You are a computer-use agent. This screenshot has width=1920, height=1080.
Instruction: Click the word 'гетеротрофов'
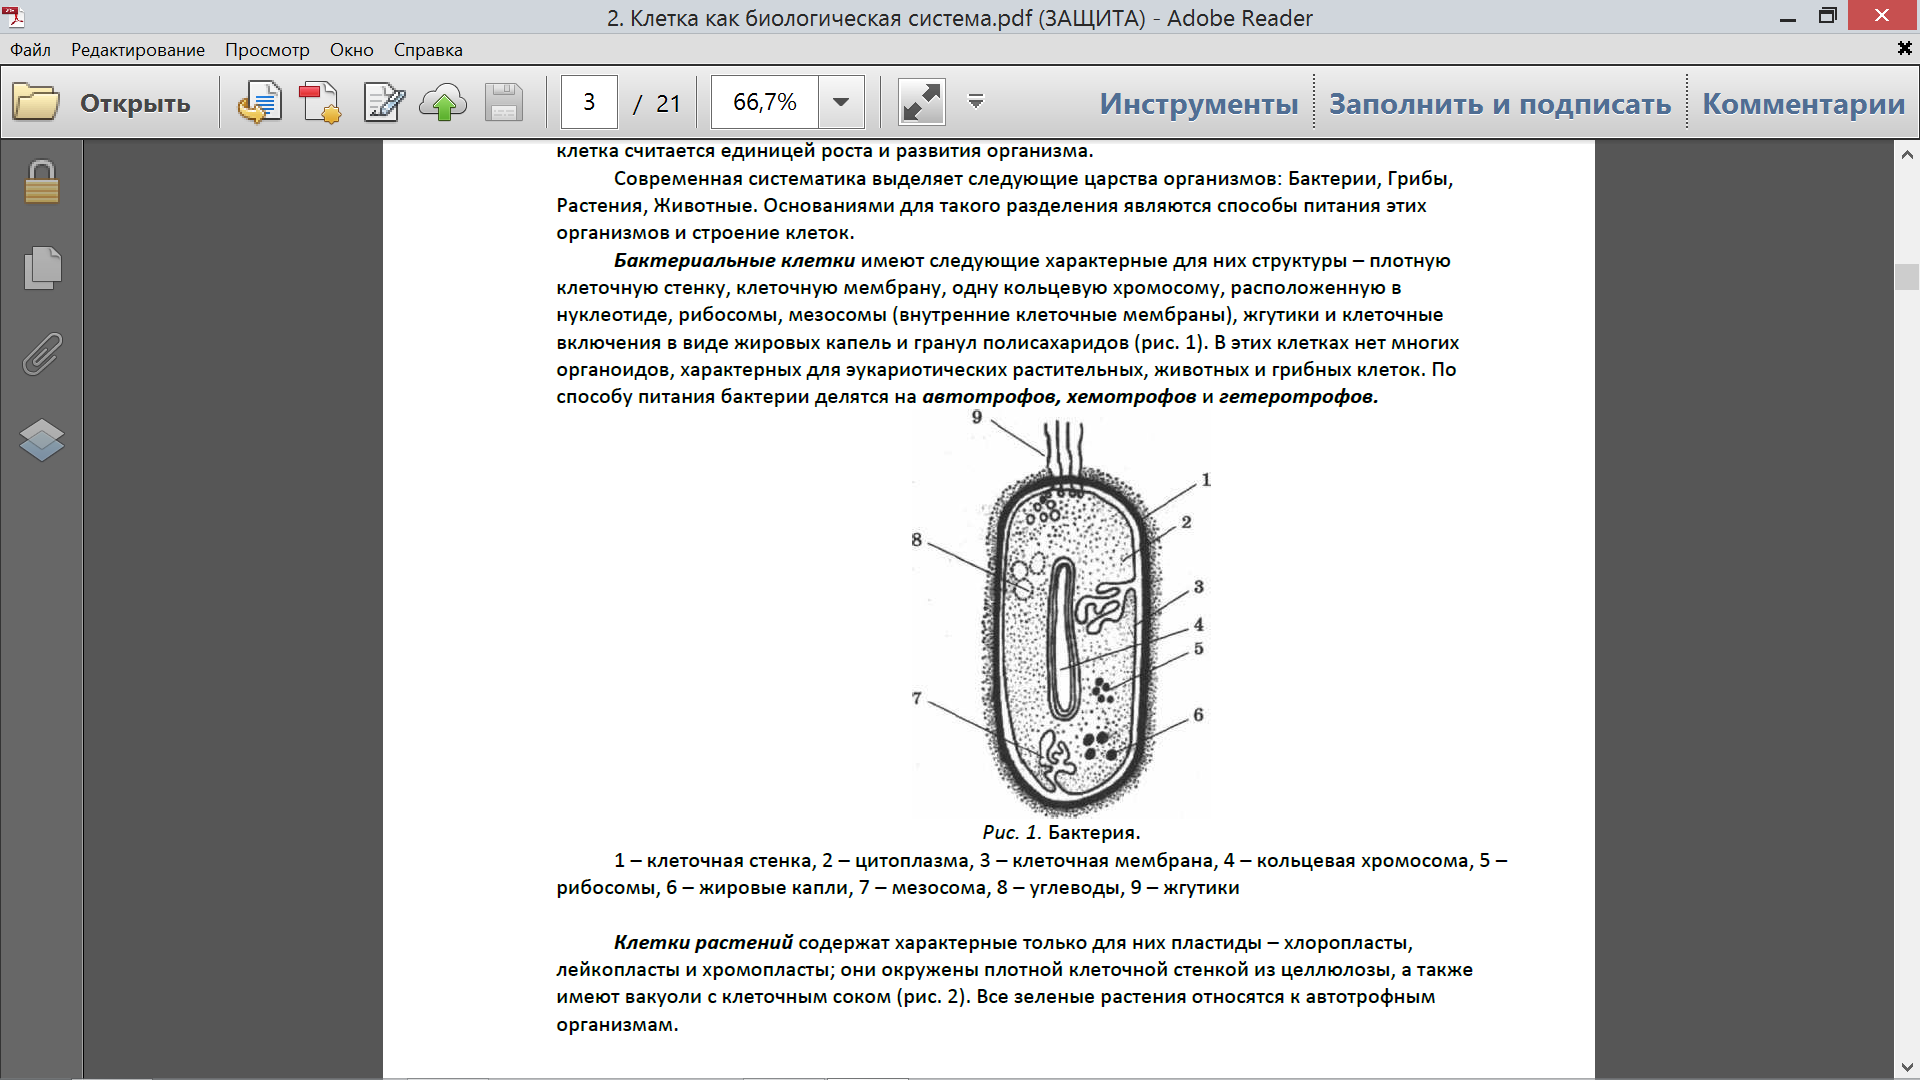pos(1298,397)
